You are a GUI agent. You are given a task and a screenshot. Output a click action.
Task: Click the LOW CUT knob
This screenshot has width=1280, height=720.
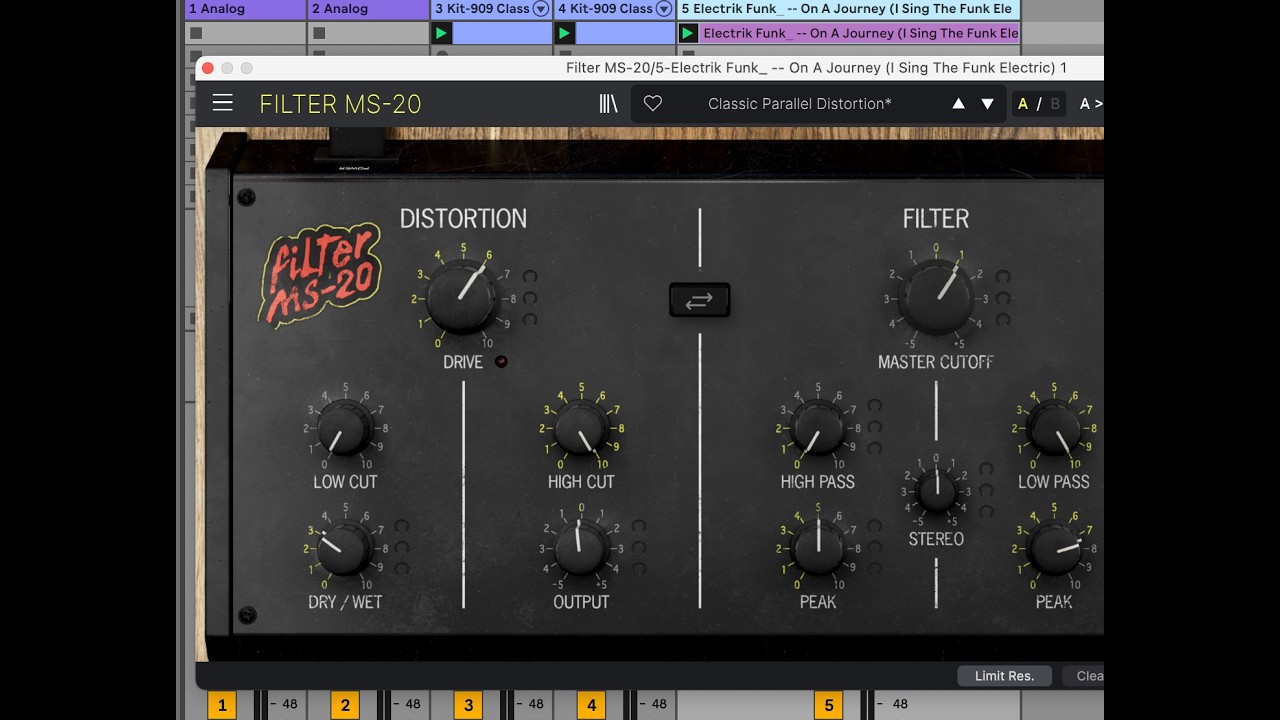pos(345,429)
